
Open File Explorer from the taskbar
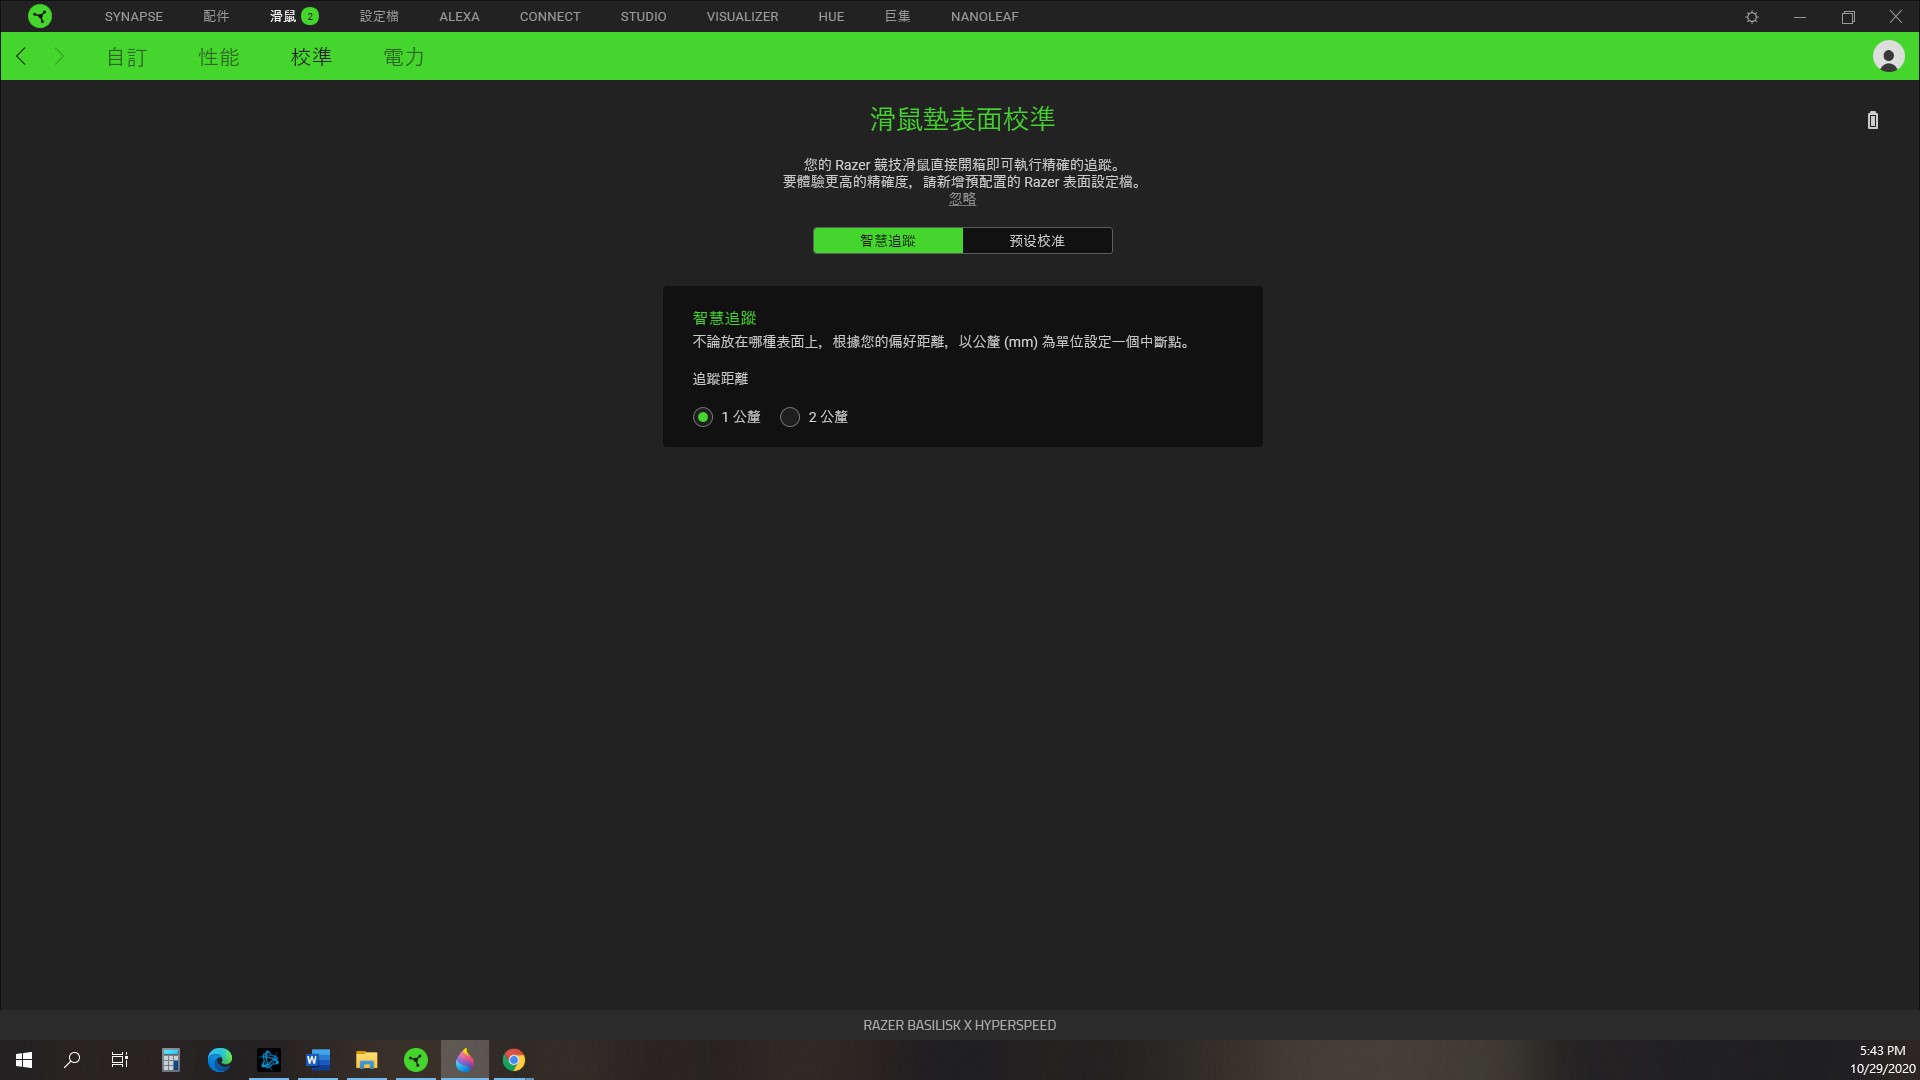click(x=367, y=1060)
